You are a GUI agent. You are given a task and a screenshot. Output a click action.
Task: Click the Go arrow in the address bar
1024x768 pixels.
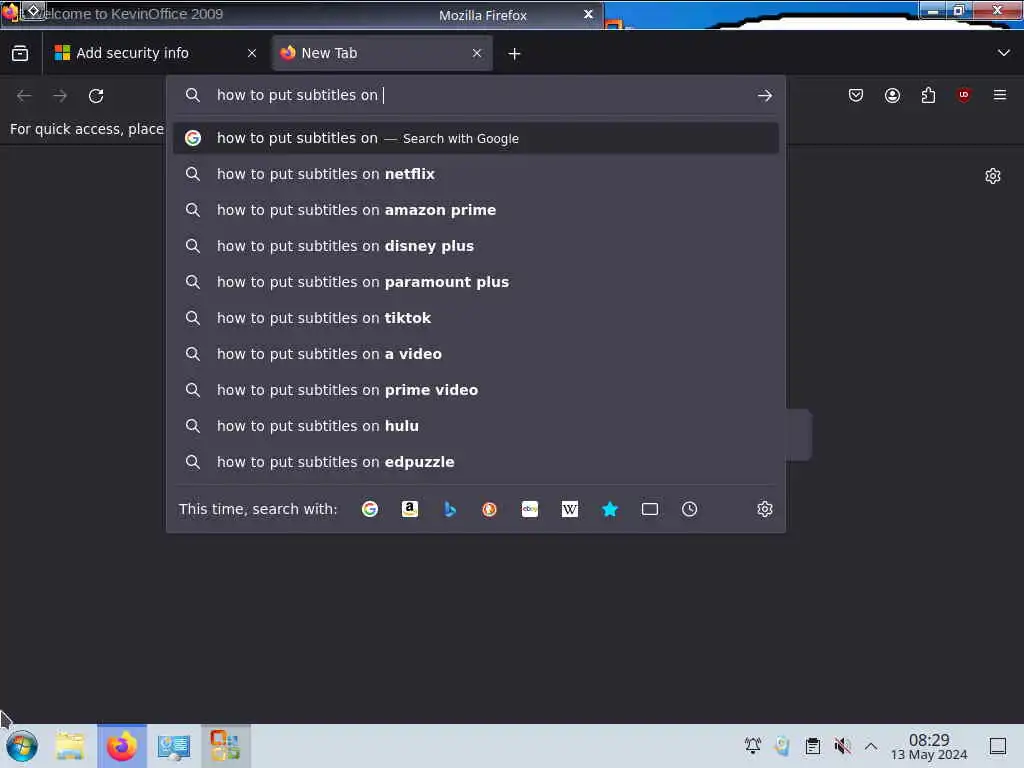coord(765,96)
